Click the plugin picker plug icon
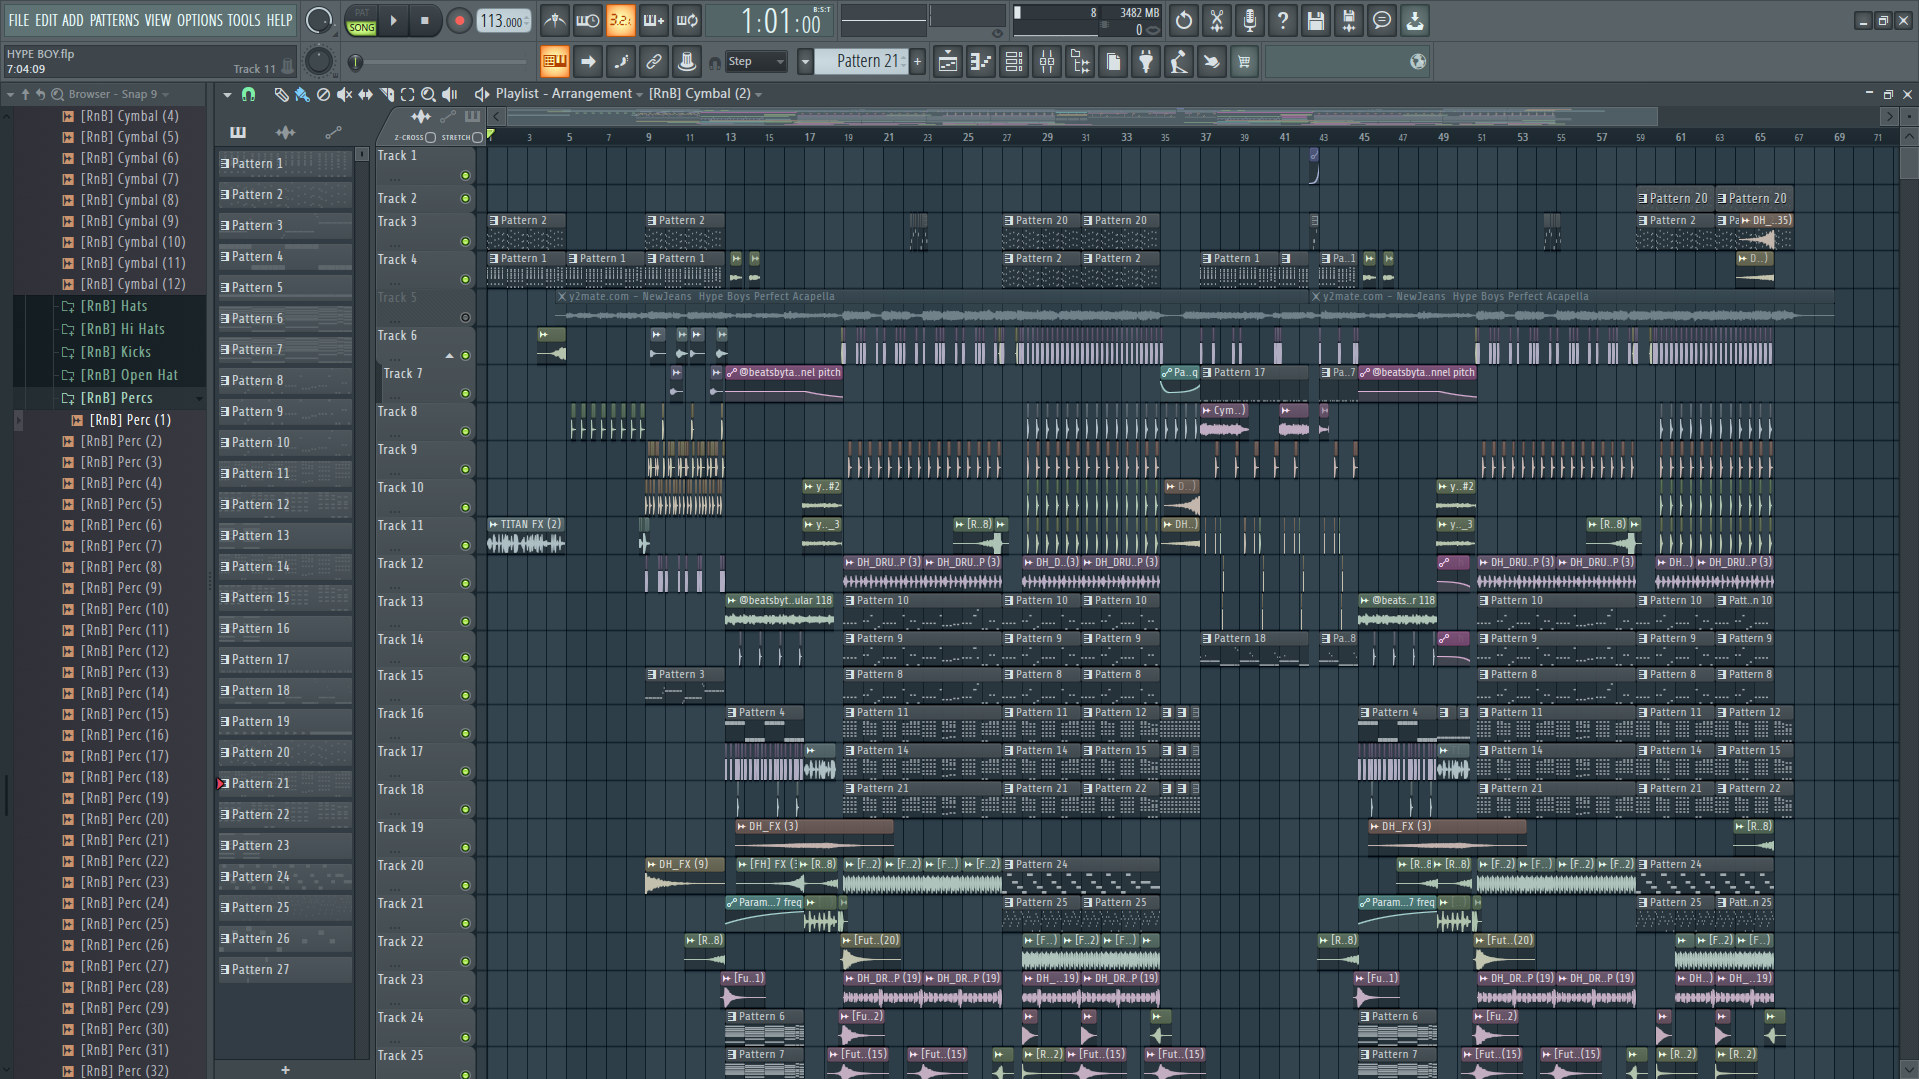 (1146, 62)
